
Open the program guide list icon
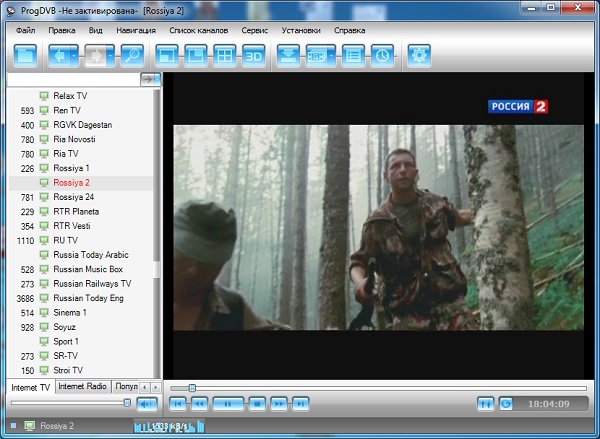click(x=352, y=55)
